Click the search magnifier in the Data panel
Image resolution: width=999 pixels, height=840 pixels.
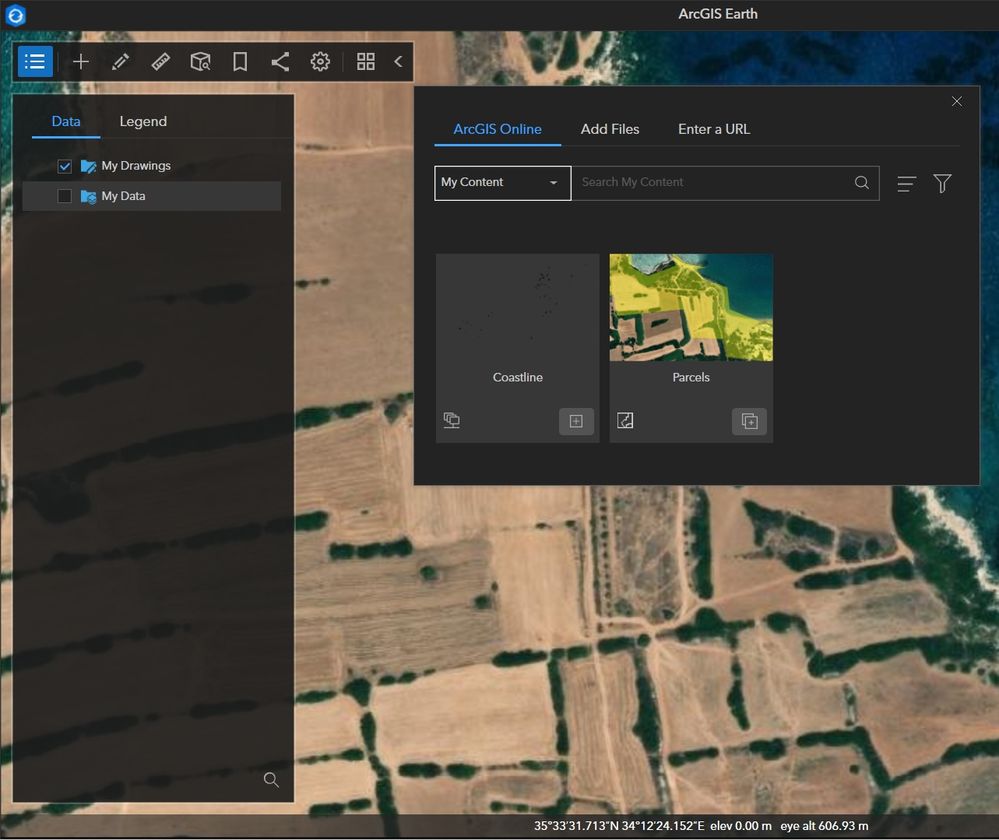click(270, 779)
